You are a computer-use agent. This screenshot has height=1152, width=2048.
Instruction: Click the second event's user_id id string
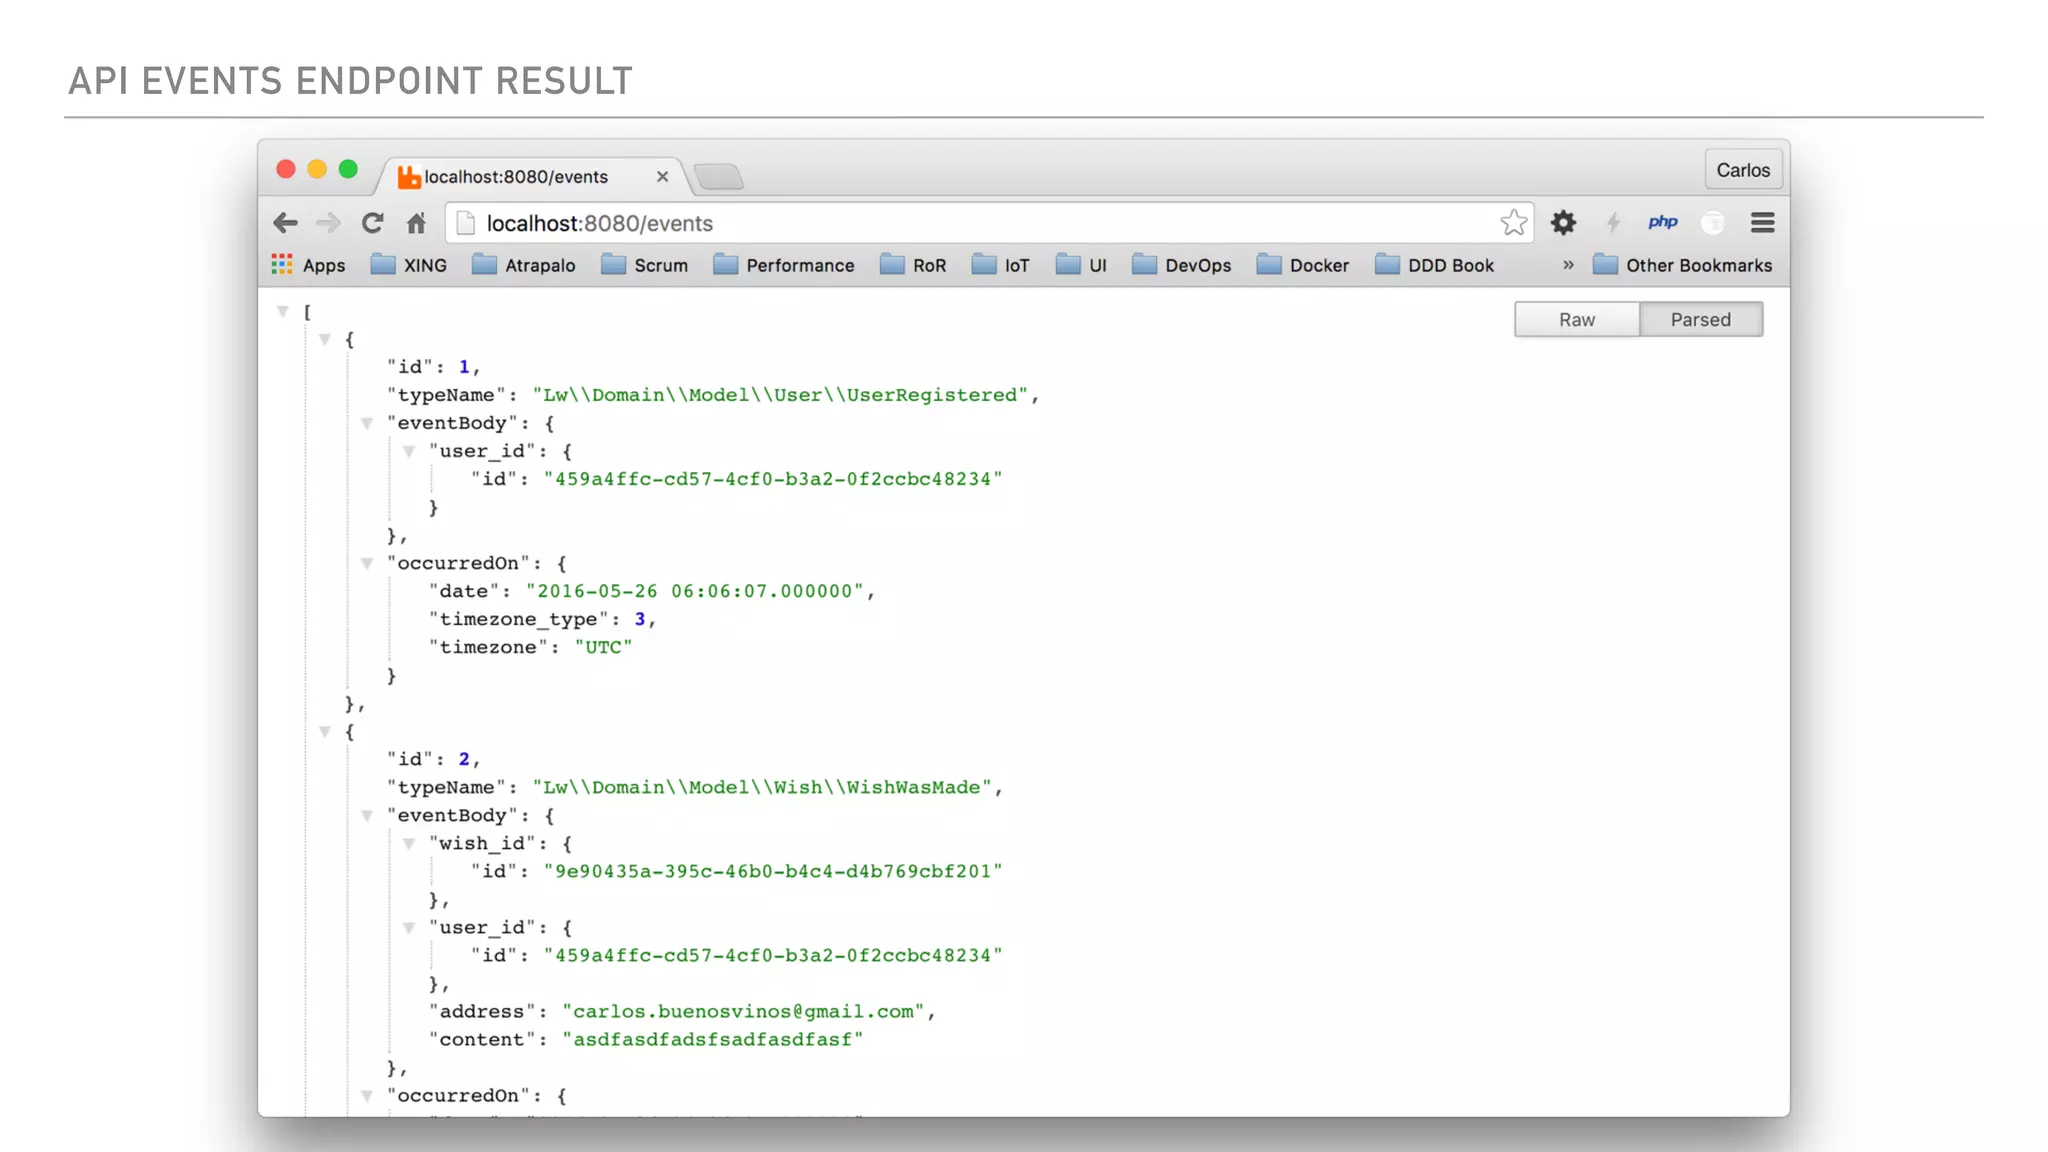773,955
